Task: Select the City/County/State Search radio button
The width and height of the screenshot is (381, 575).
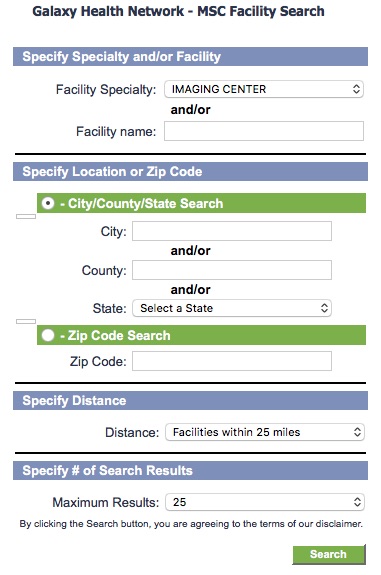Action: [48, 203]
